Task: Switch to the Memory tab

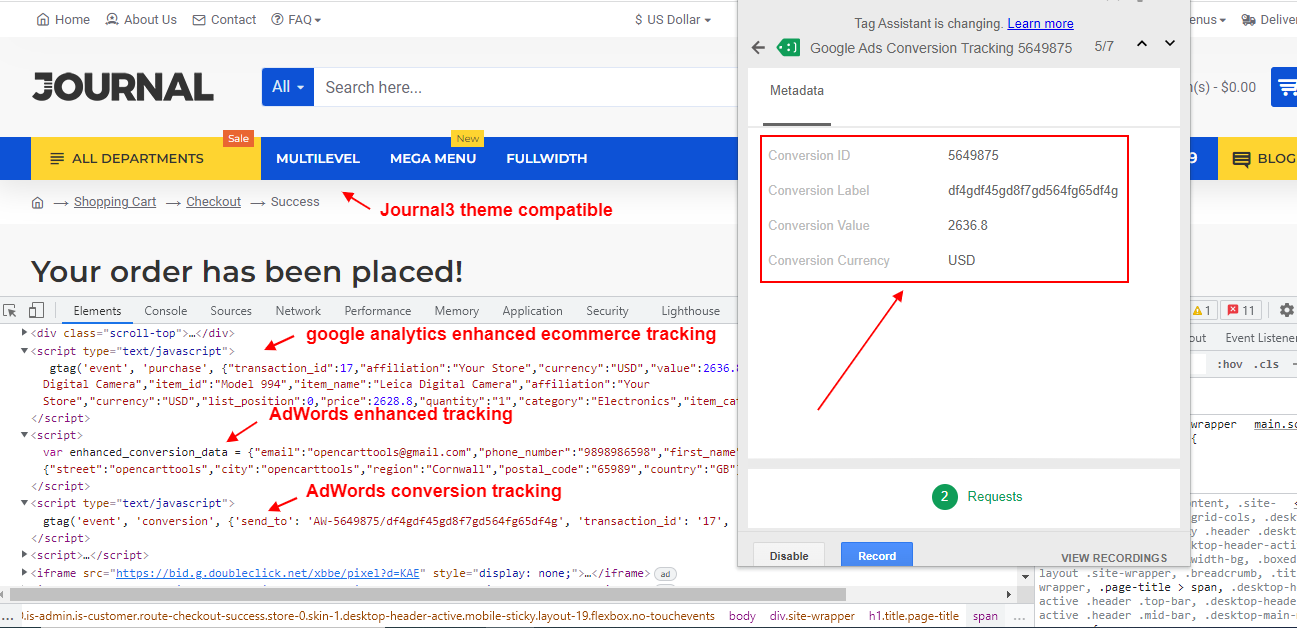Action: 457,311
